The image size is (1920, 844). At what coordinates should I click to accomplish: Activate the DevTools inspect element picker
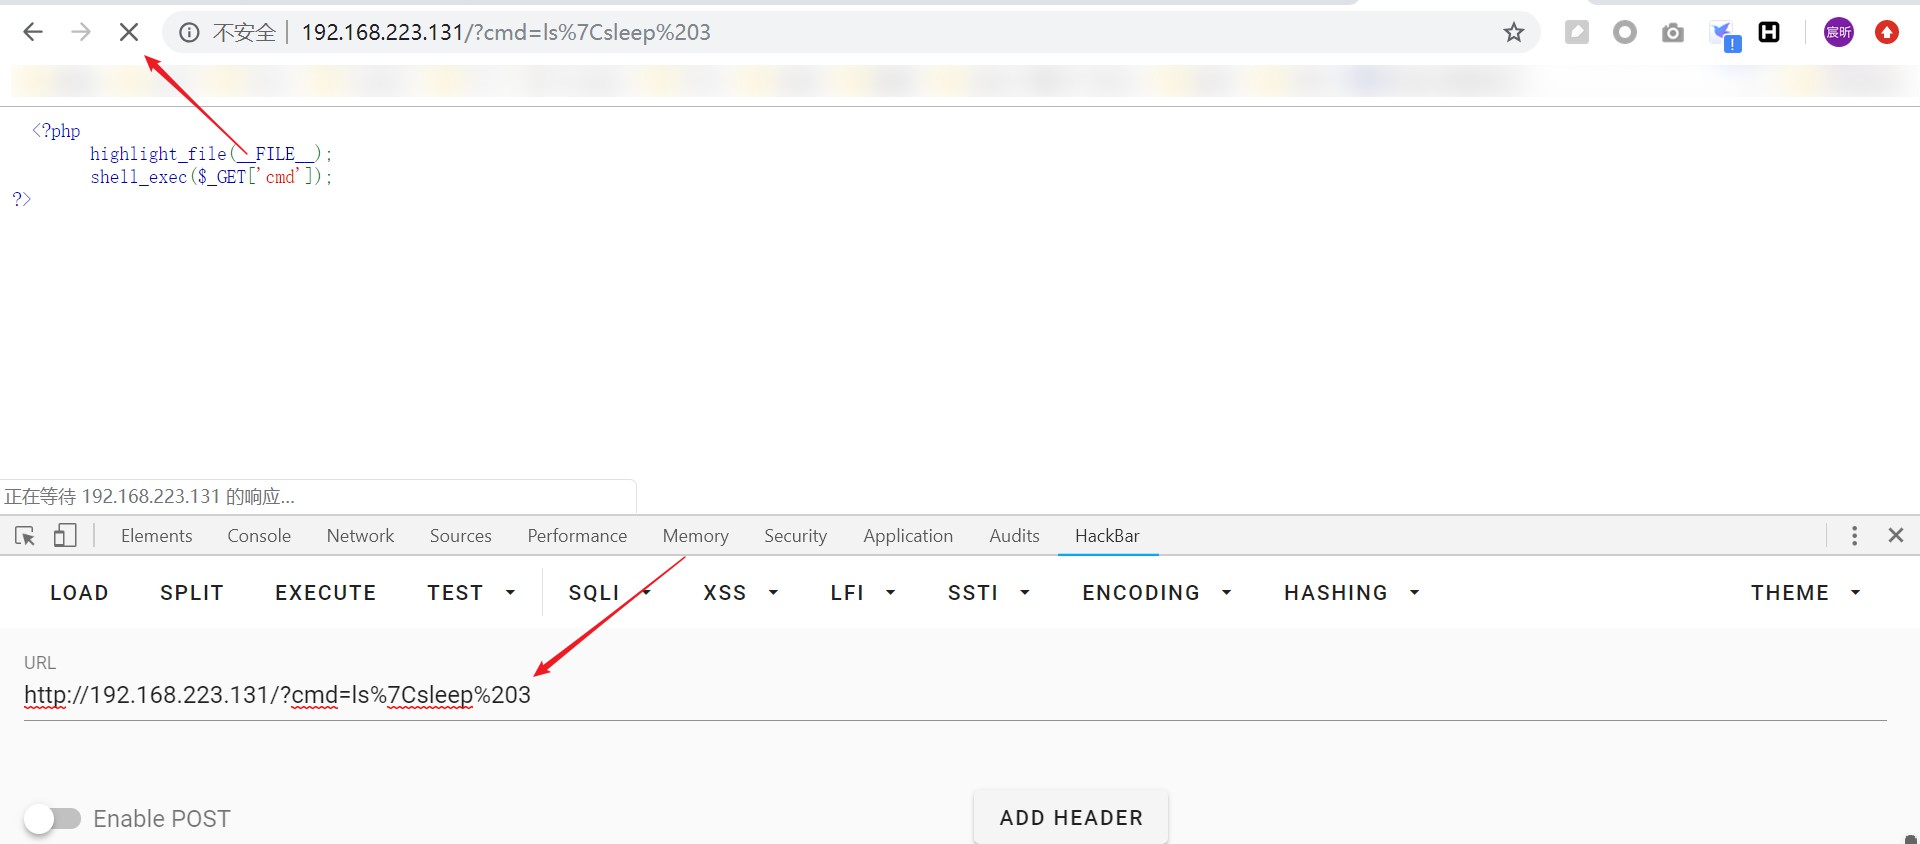pyautogui.click(x=25, y=536)
